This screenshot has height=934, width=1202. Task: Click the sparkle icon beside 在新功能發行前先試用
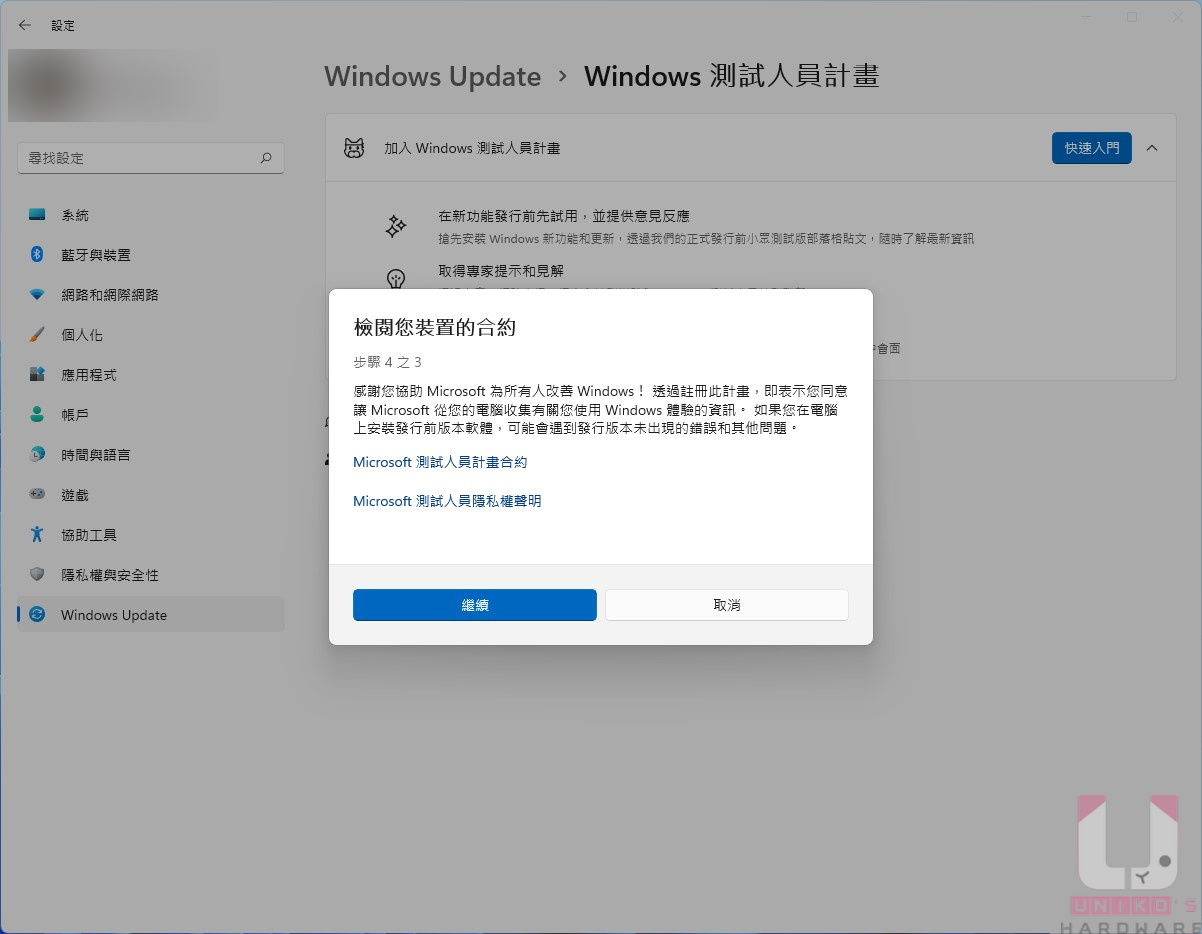pos(396,226)
